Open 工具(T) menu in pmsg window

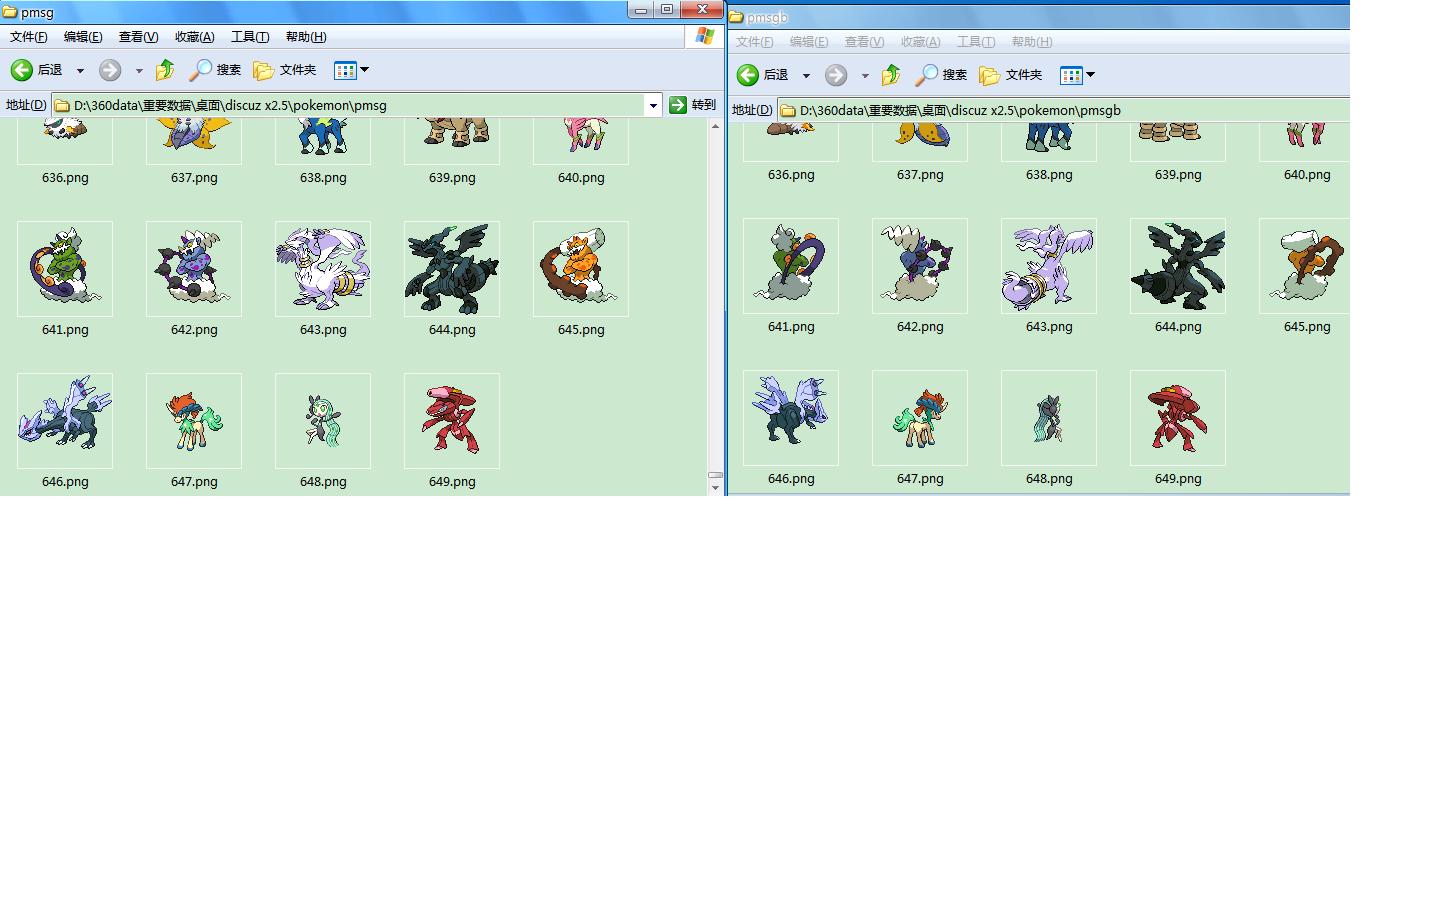(x=250, y=37)
